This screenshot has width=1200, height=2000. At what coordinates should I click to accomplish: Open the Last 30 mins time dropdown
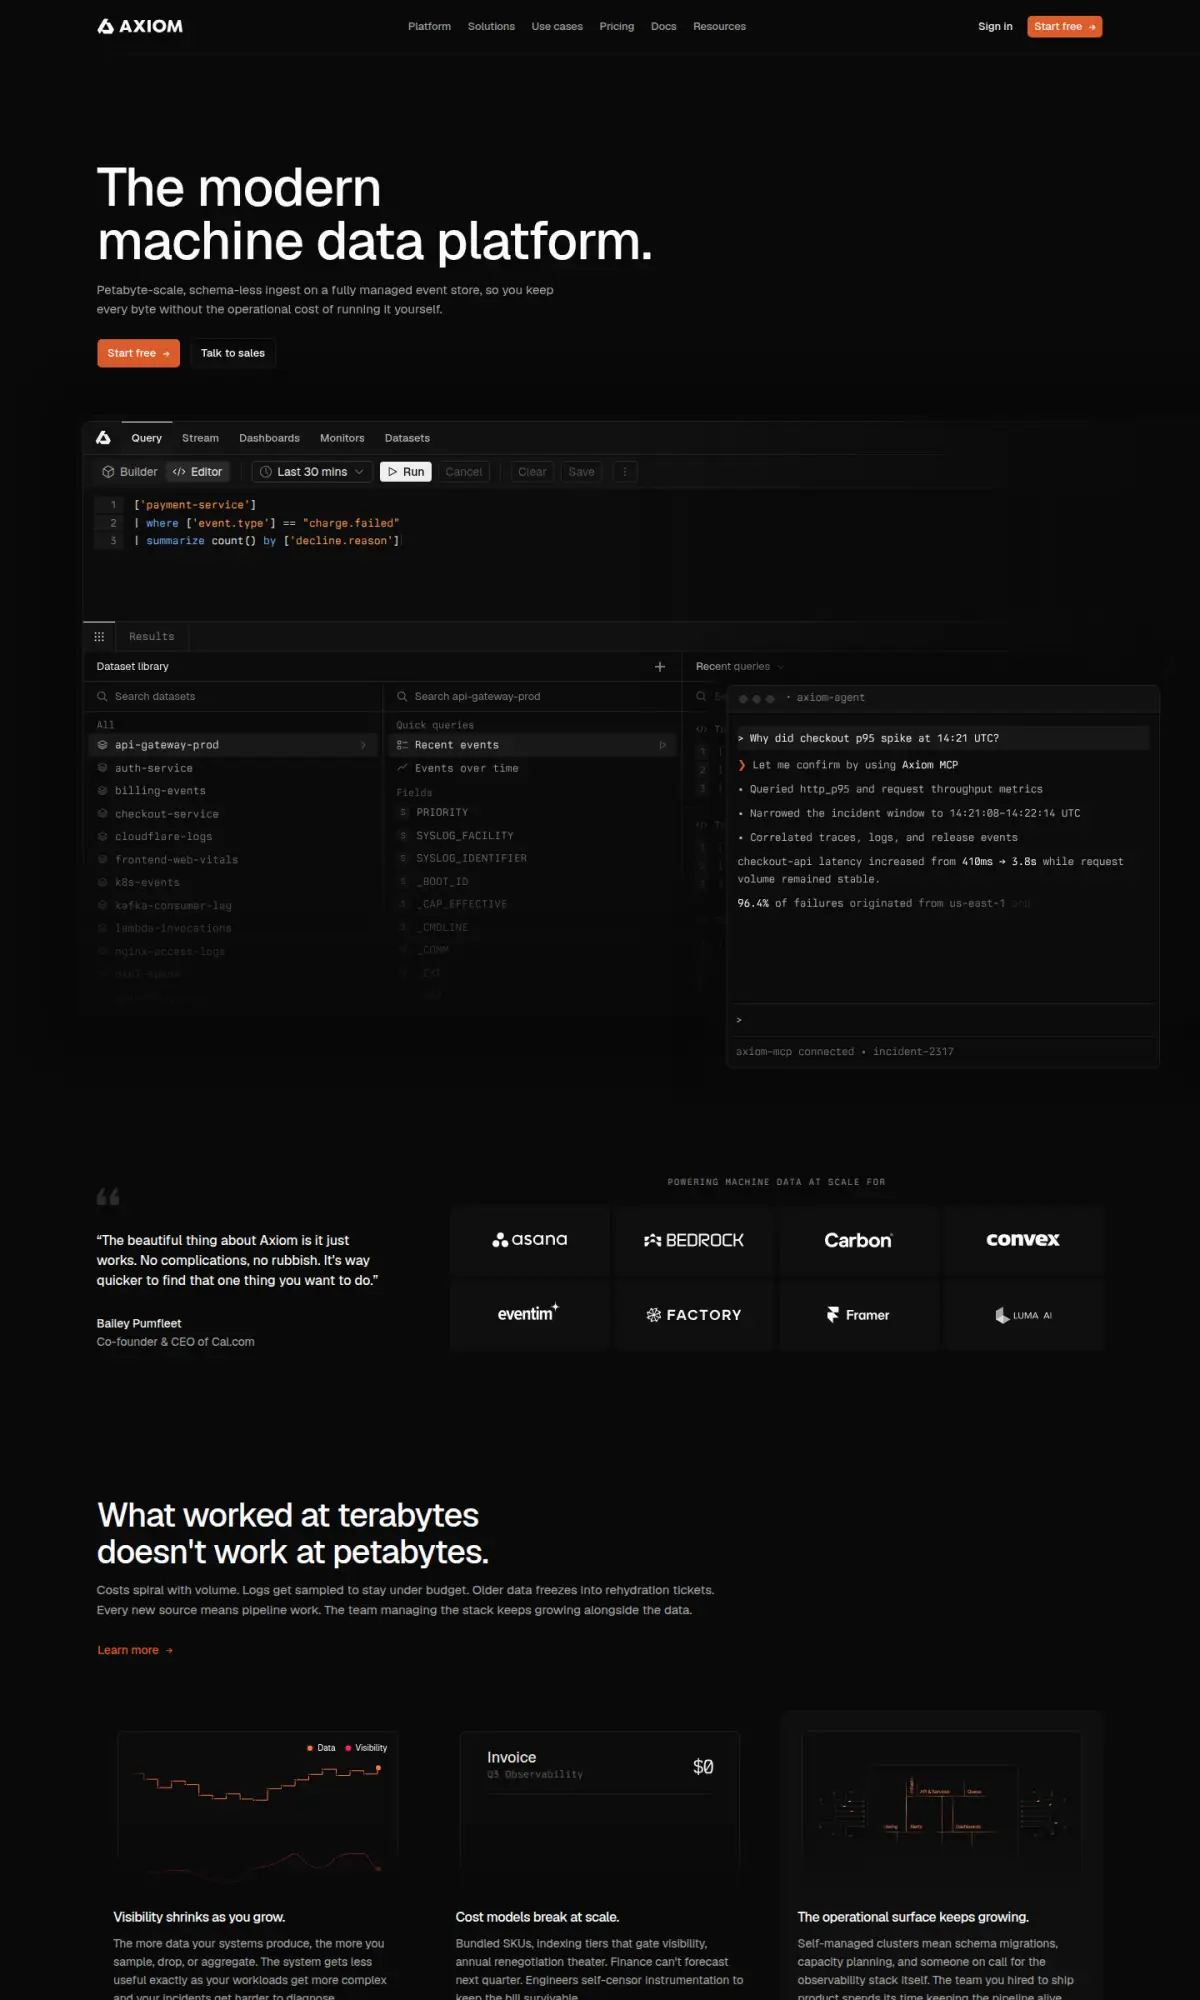pyautogui.click(x=312, y=472)
